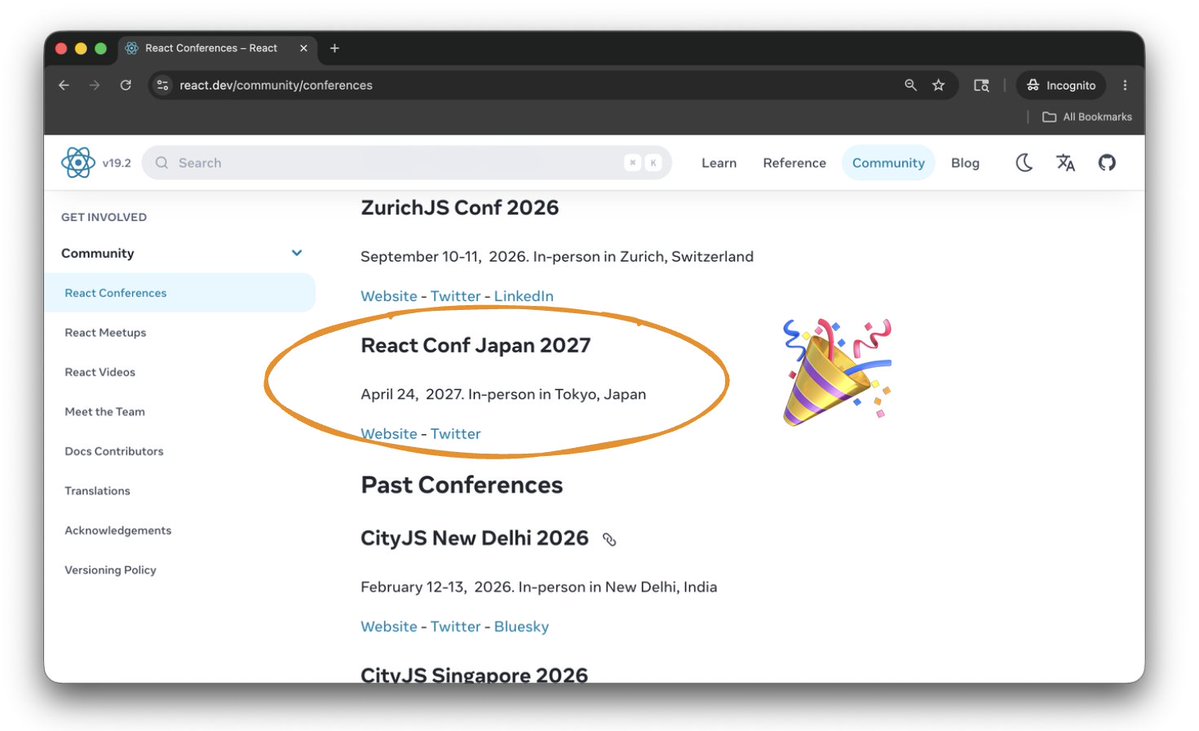Toggle dark mode with the moon icon
Screen dimensions: 1199x731
(1024, 162)
